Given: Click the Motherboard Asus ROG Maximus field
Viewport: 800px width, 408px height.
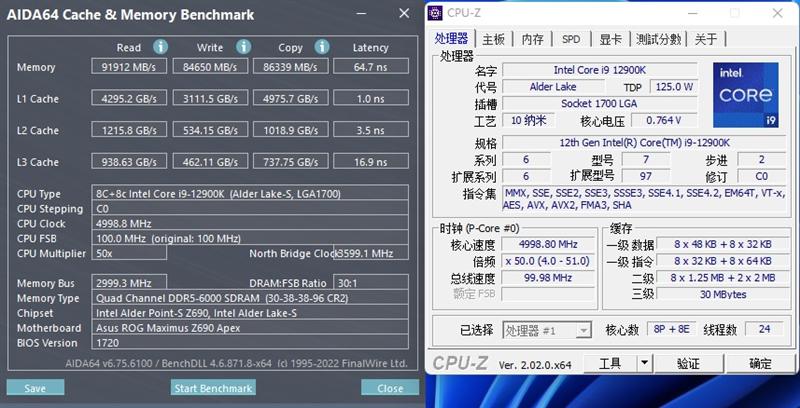Looking at the screenshot, I should 250,327.
